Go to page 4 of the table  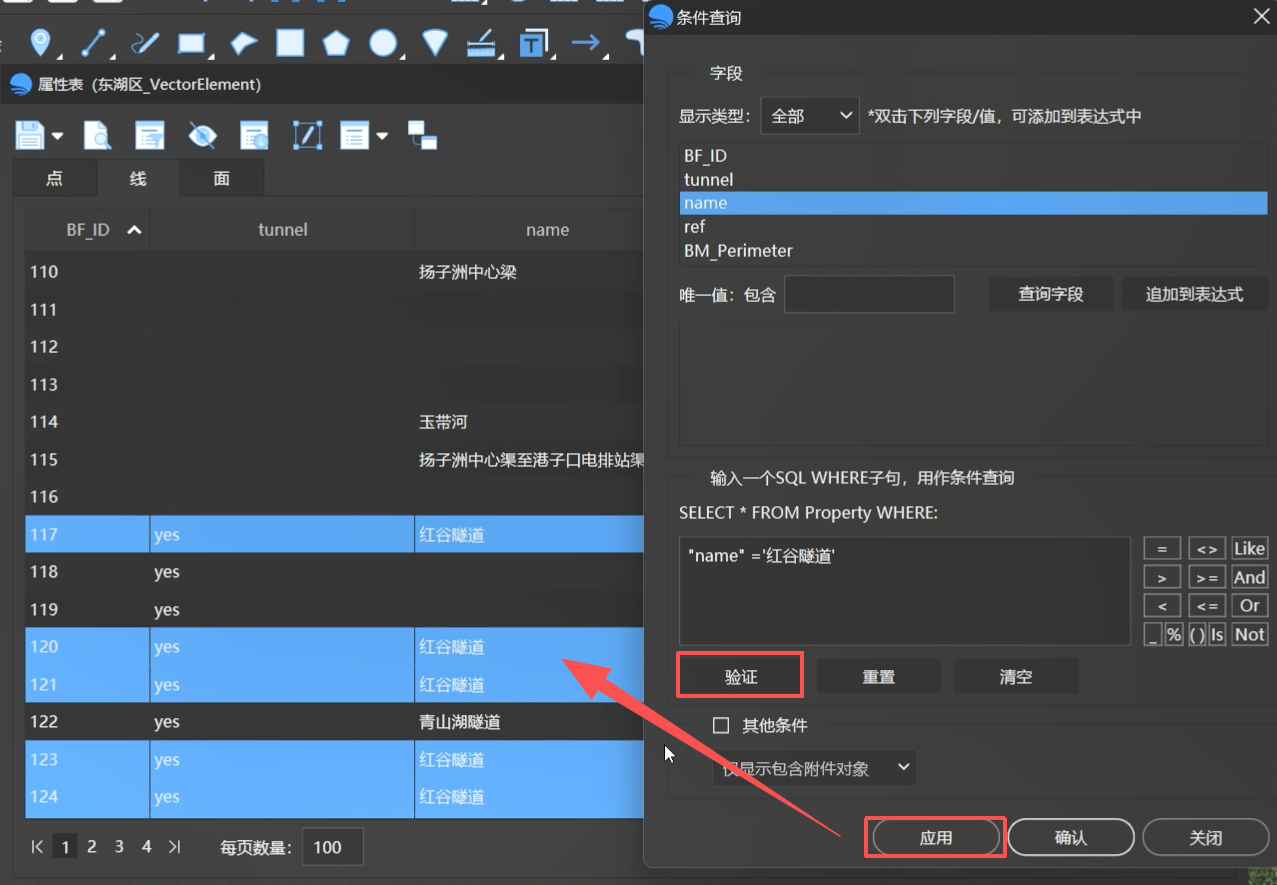(x=146, y=847)
